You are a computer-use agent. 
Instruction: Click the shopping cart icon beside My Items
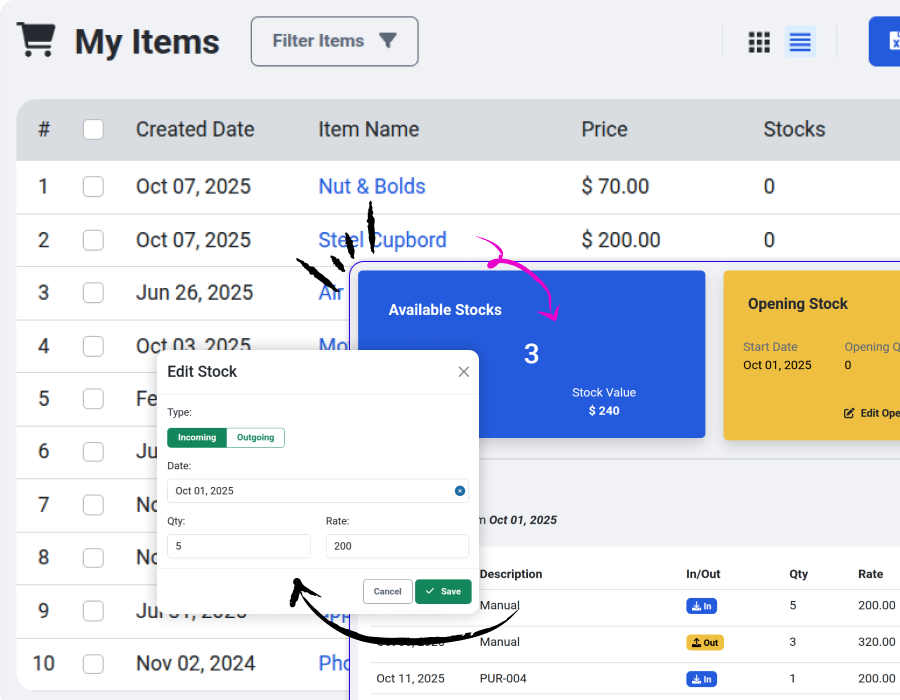click(x=37, y=38)
